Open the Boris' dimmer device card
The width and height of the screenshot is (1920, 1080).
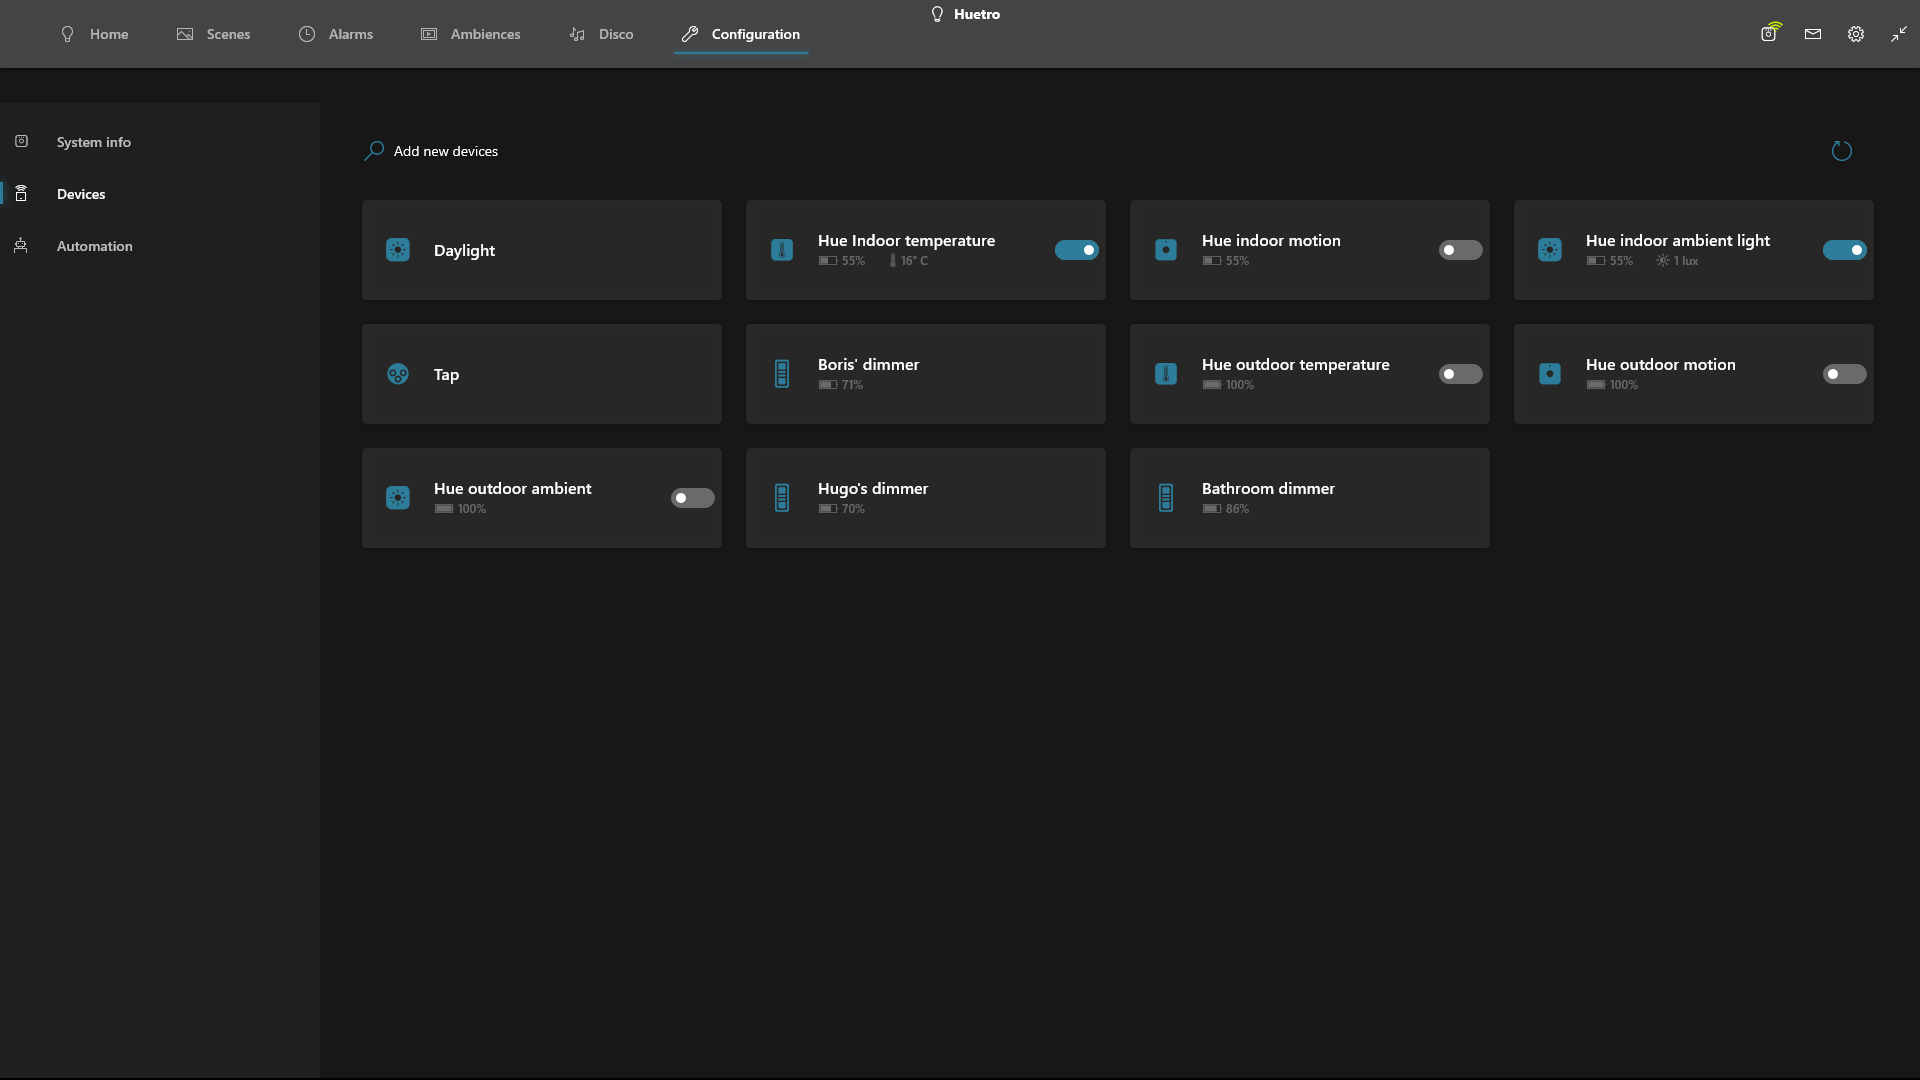tap(925, 374)
